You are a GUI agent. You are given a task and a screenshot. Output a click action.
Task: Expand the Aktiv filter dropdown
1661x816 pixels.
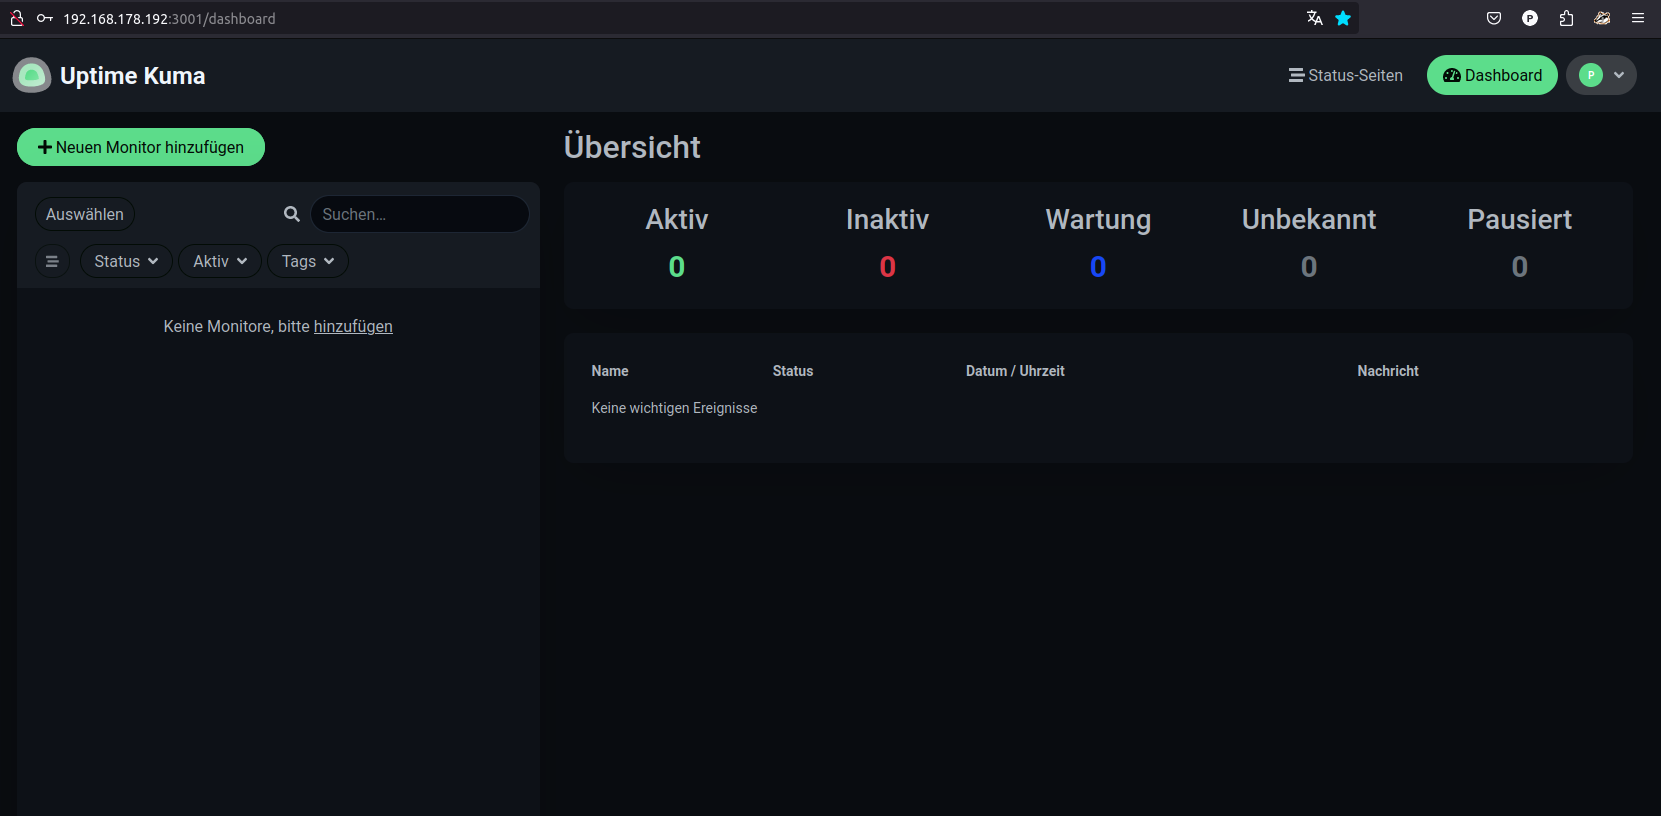(x=220, y=261)
